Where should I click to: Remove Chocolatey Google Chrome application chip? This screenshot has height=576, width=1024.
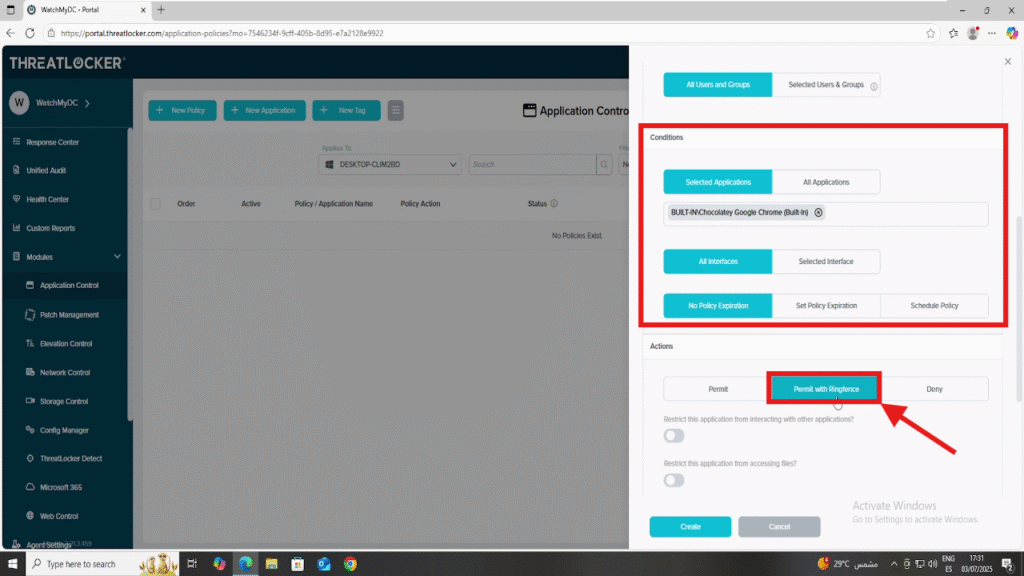click(818, 212)
